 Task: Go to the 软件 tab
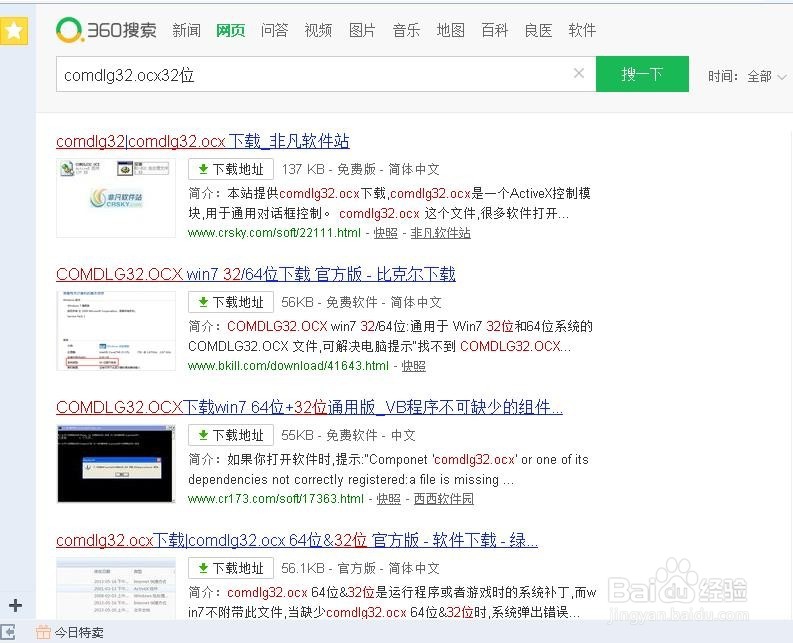(x=582, y=30)
